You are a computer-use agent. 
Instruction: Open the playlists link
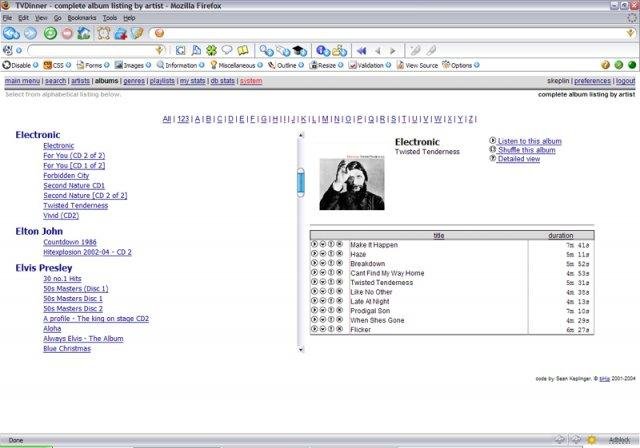(162, 81)
